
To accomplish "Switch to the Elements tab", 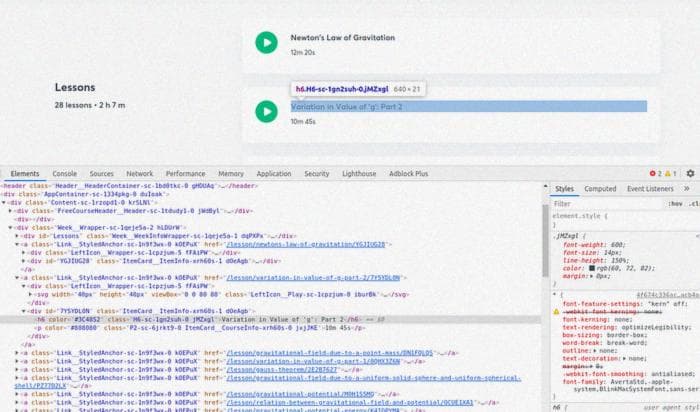I will (x=25, y=174).
